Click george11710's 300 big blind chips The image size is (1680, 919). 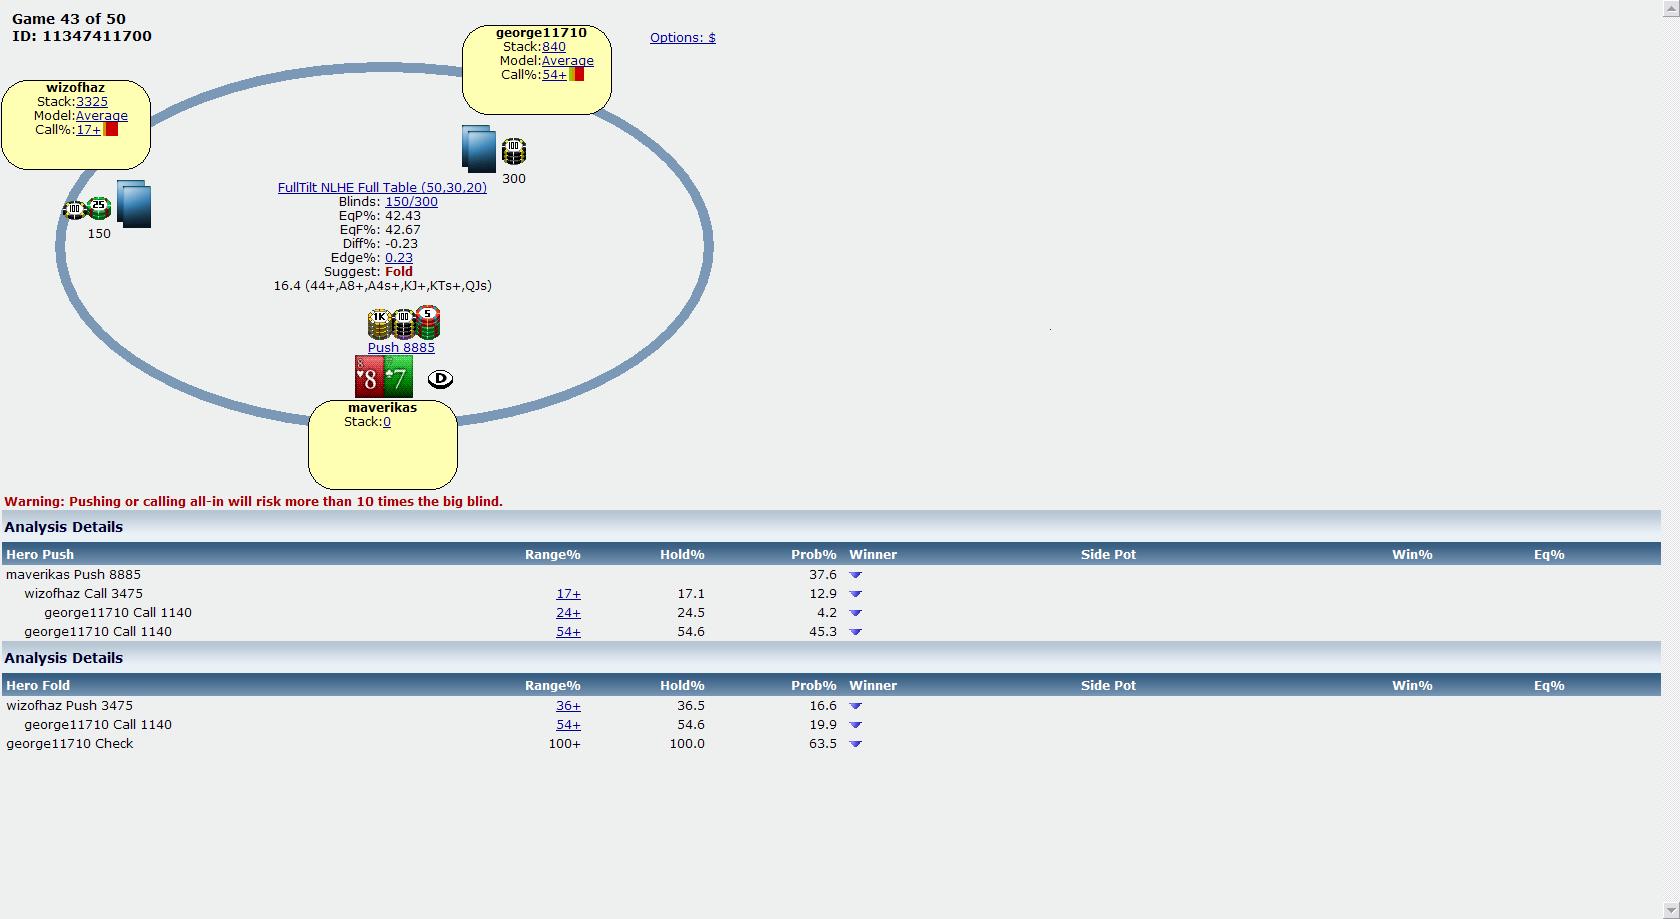(513, 152)
